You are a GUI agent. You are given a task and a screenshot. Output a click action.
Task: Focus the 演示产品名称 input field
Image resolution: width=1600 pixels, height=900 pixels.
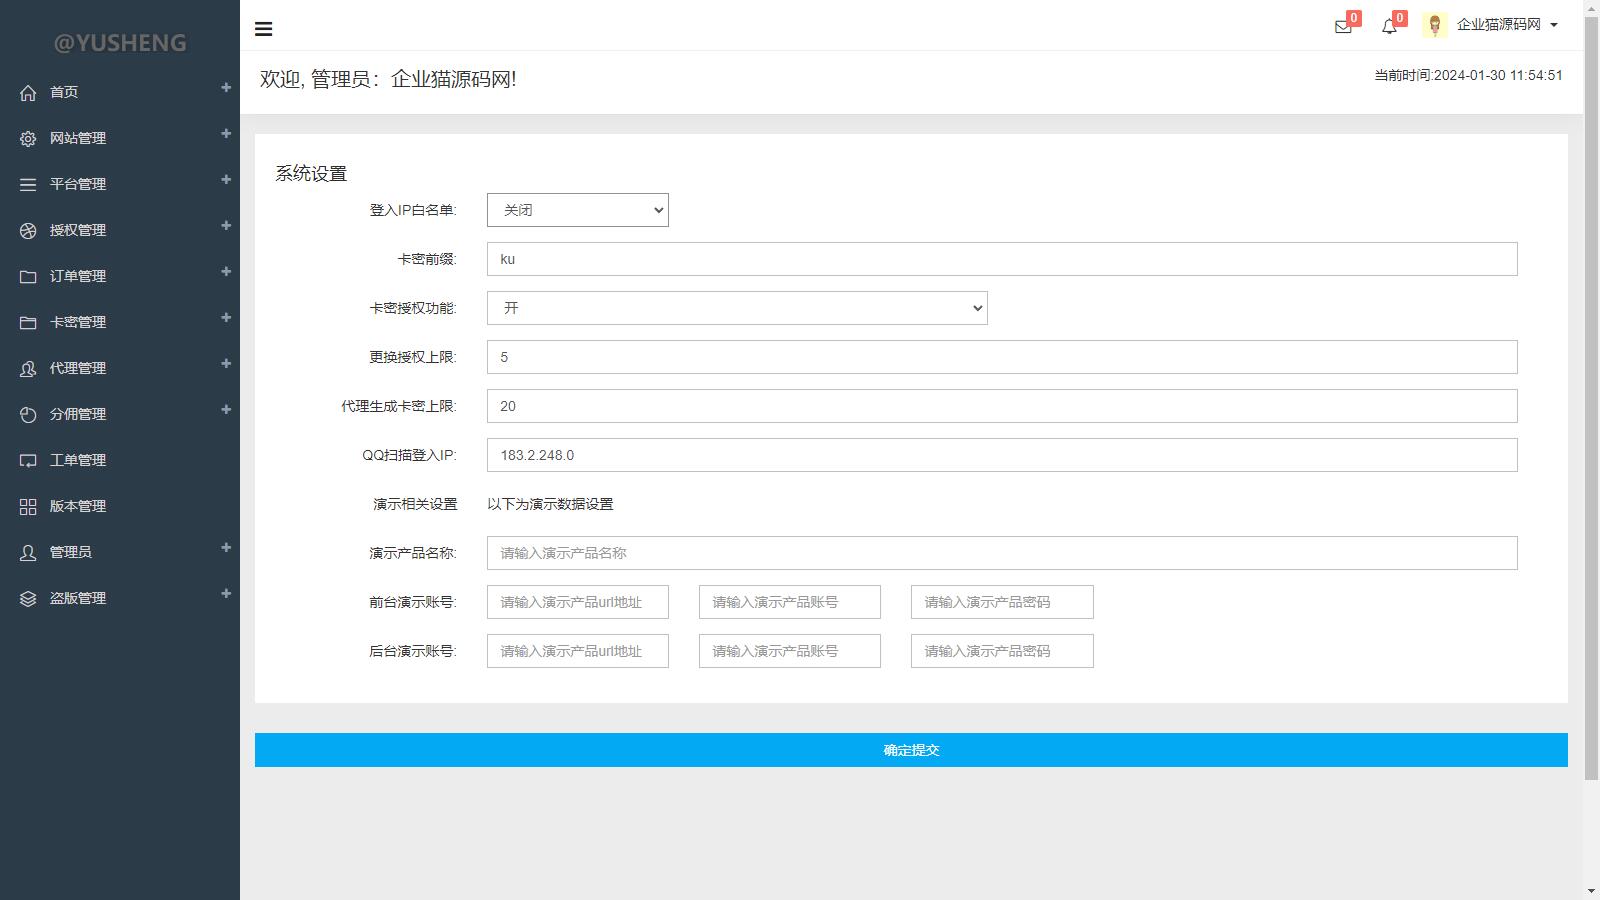click(x=1001, y=553)
